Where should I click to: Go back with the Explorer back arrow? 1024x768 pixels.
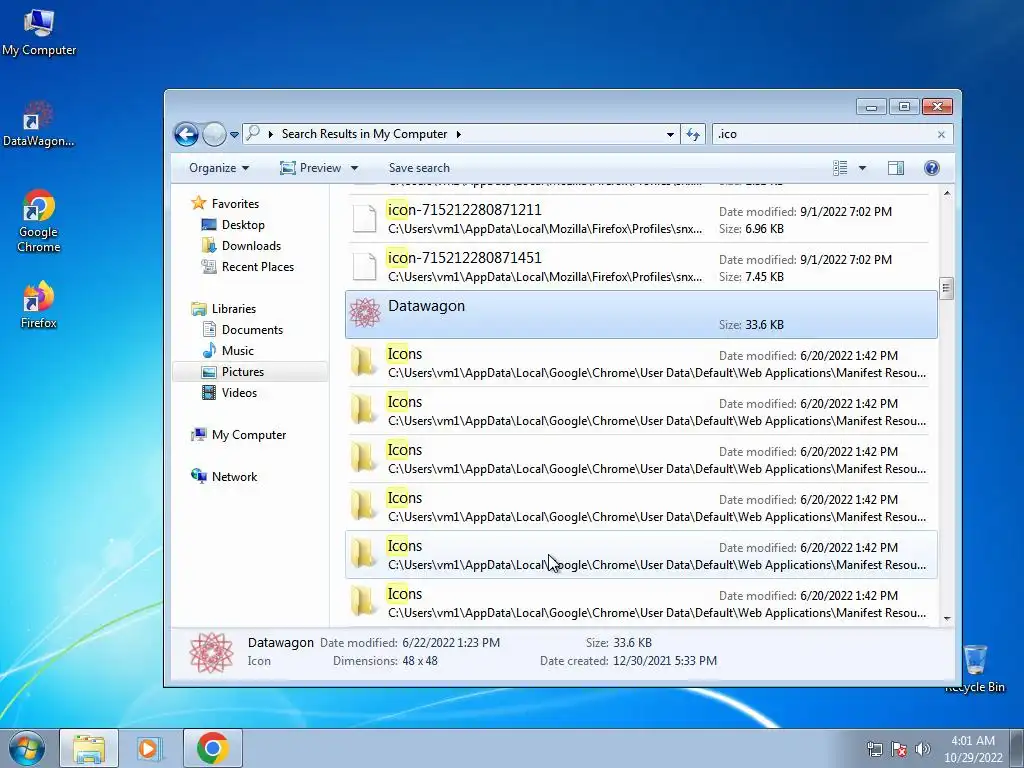point(186,135)
